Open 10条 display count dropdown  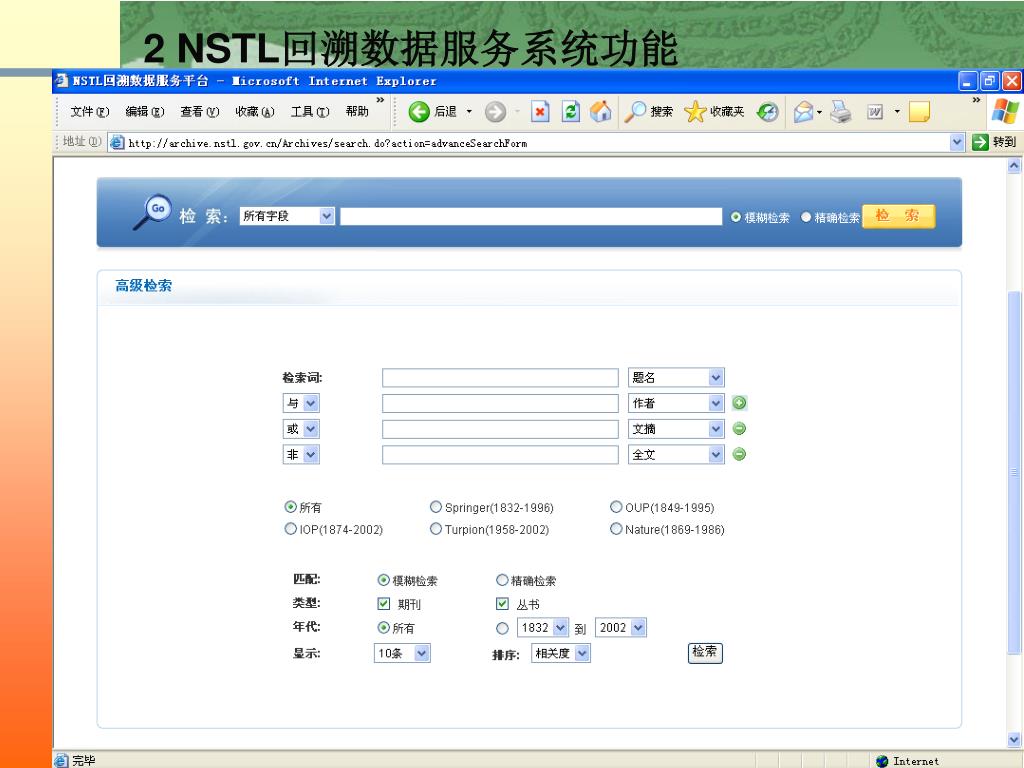(x=402, y=653)
